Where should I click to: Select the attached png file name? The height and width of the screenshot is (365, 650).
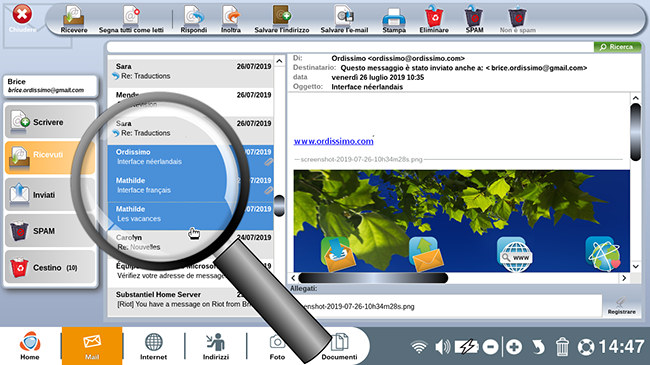coord(359,307)
